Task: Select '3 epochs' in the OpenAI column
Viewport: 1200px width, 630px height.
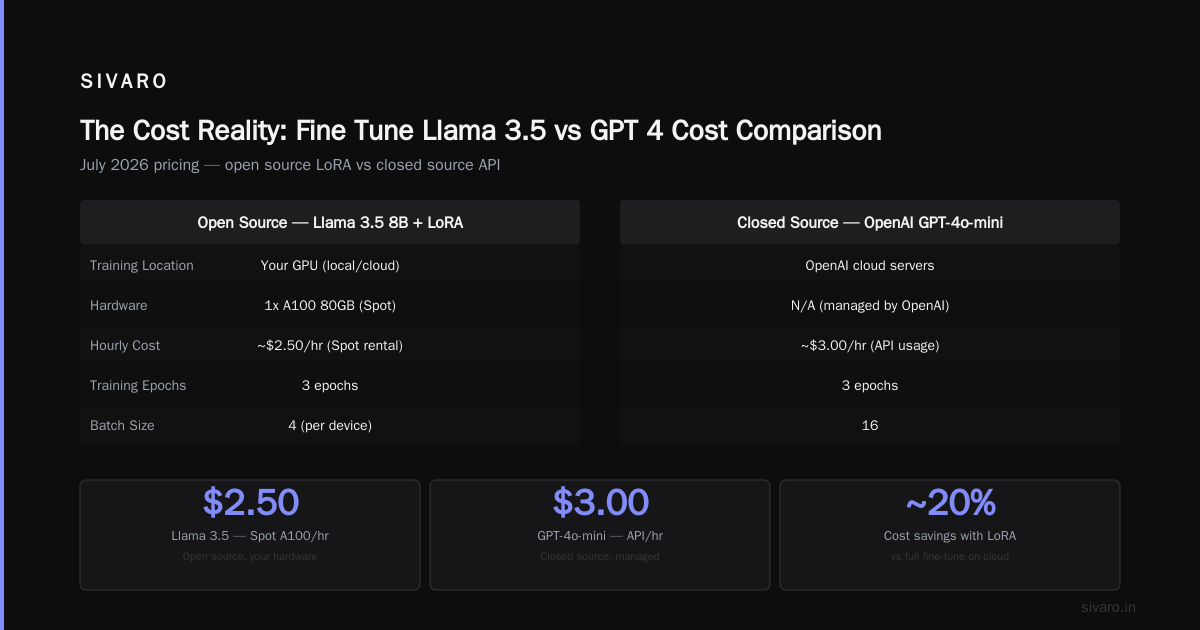Action: pyautogui.click(x=870, y=385)
